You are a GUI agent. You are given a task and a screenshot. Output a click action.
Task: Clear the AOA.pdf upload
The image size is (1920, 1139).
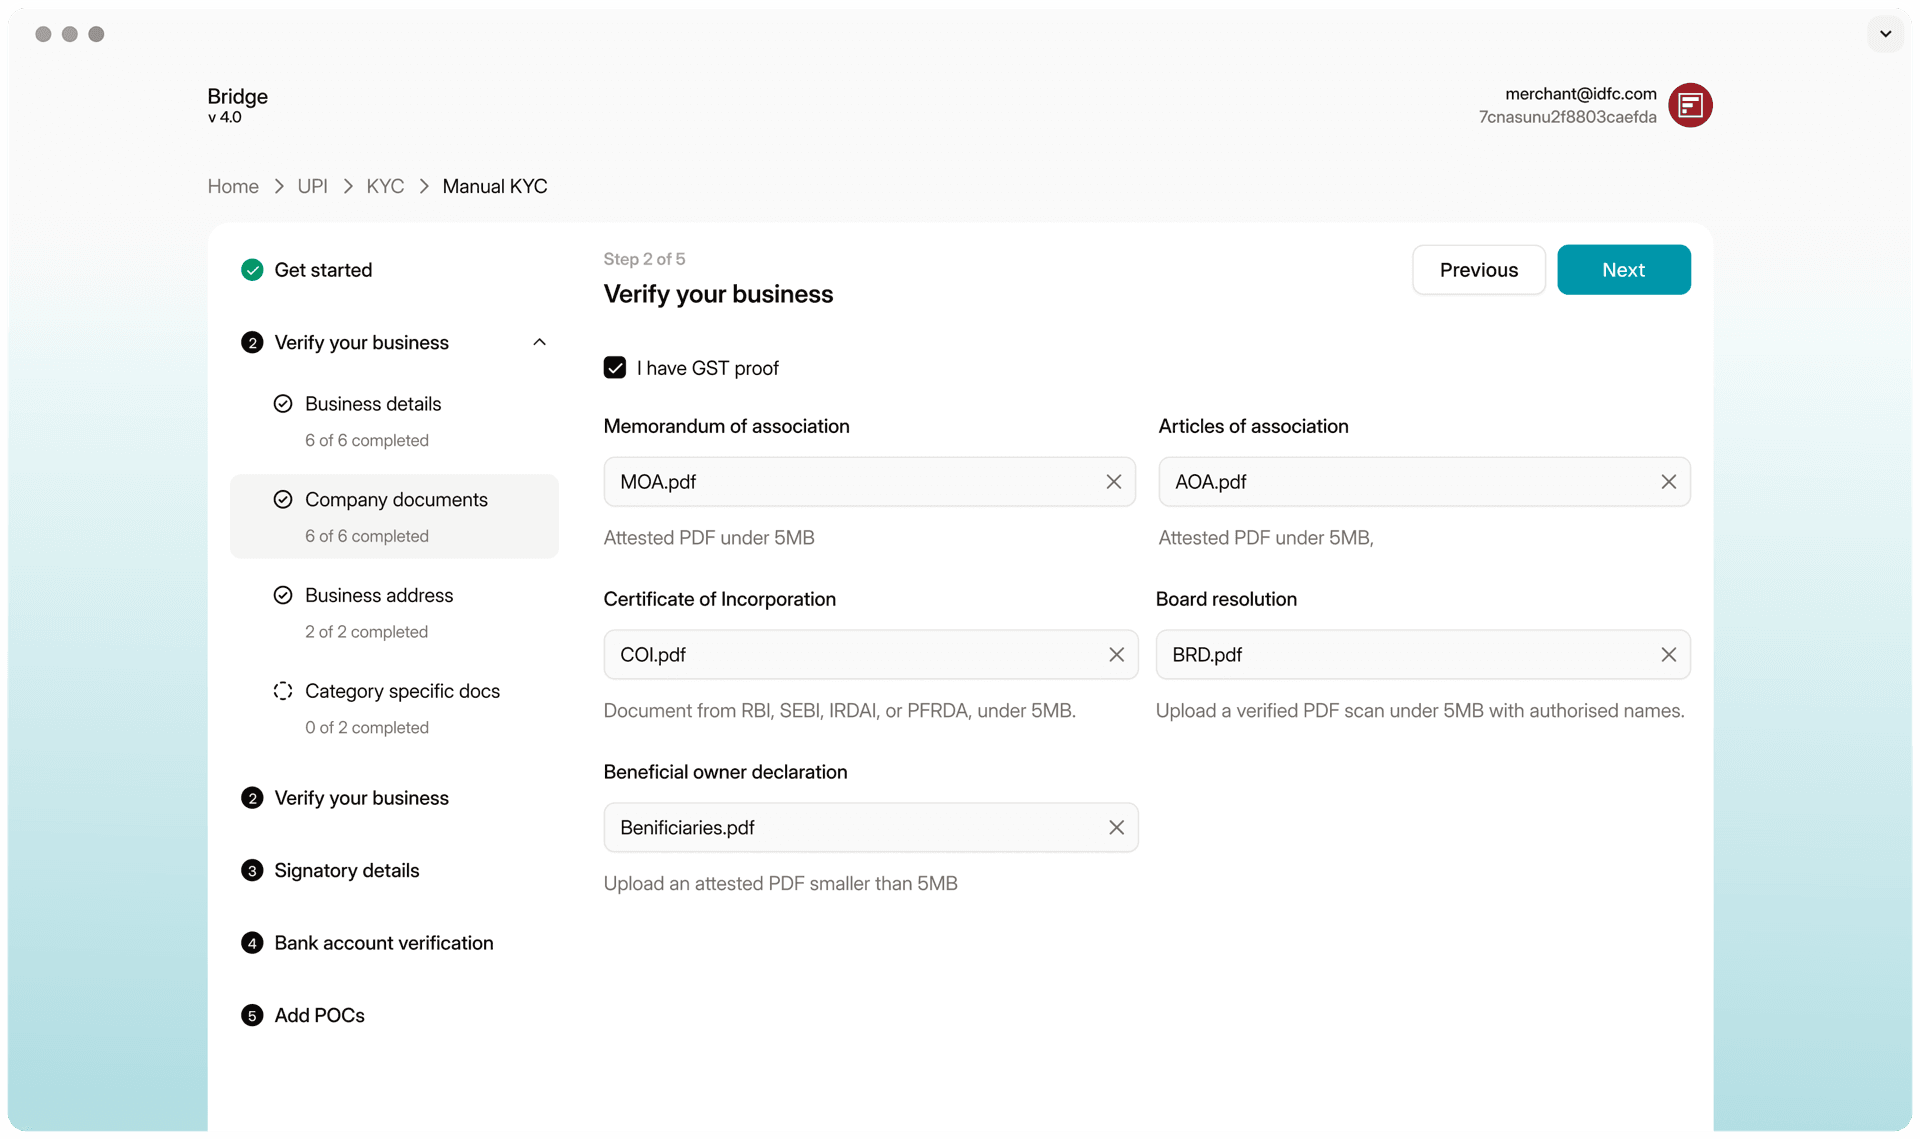[1668, 482]
